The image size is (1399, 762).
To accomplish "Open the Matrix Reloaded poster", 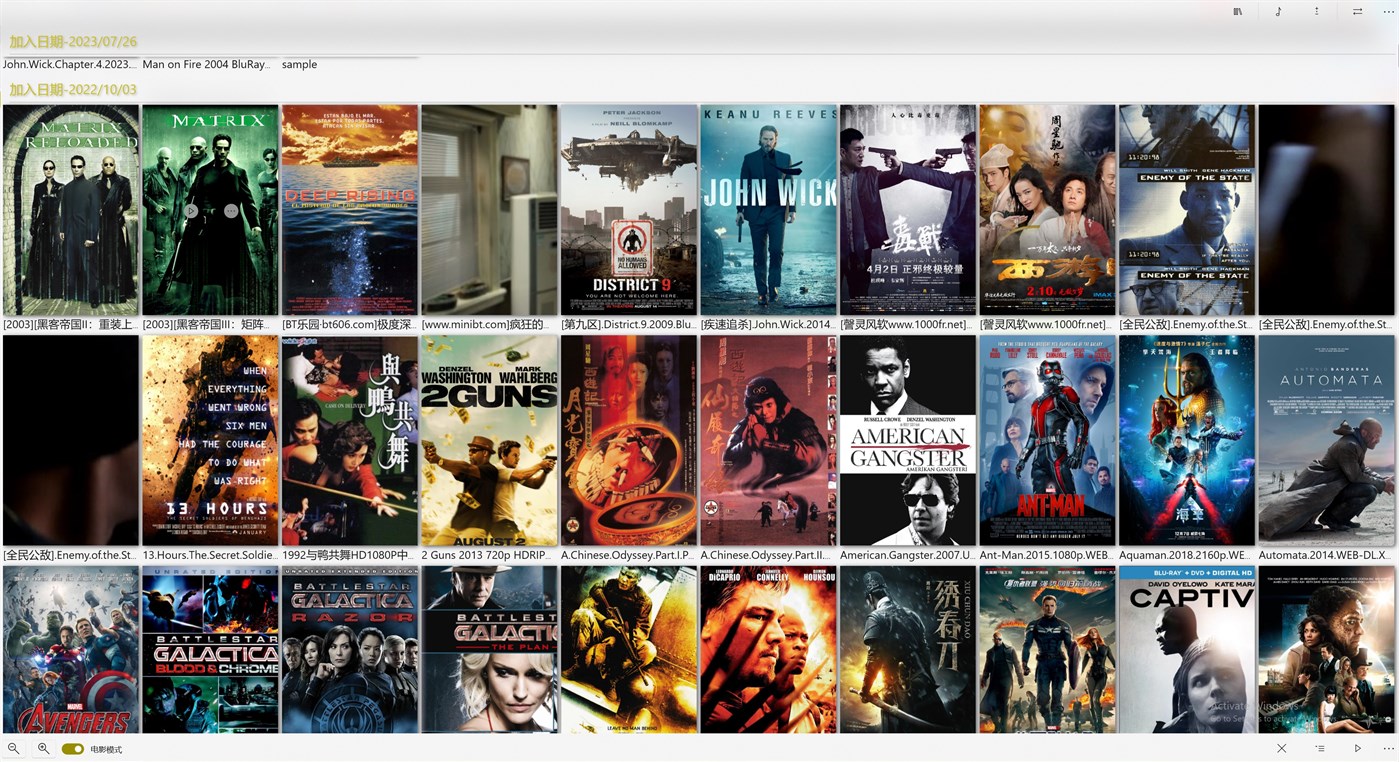I will [71, 210].
